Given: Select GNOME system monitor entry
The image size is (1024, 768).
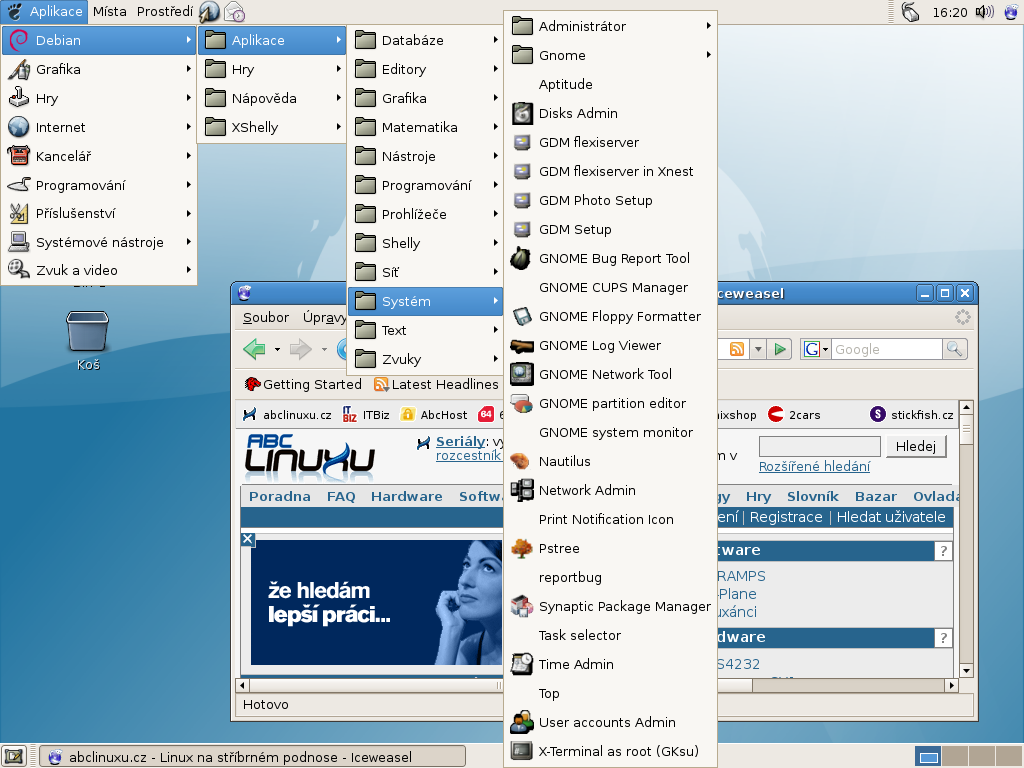Looking at the screenshot, I should [610, 432].
